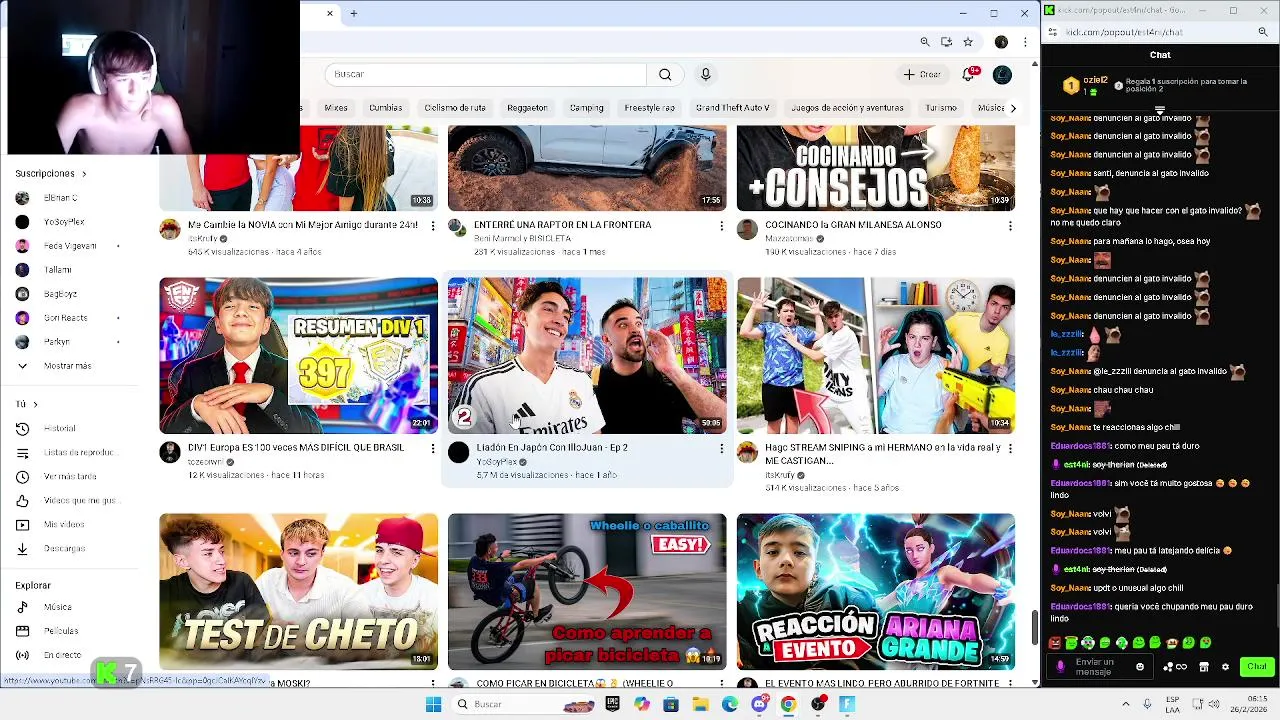The width and height of the screenshot is (1280, 720).
Task: Open Gon Reacts subscription channel
Action: 68,318
